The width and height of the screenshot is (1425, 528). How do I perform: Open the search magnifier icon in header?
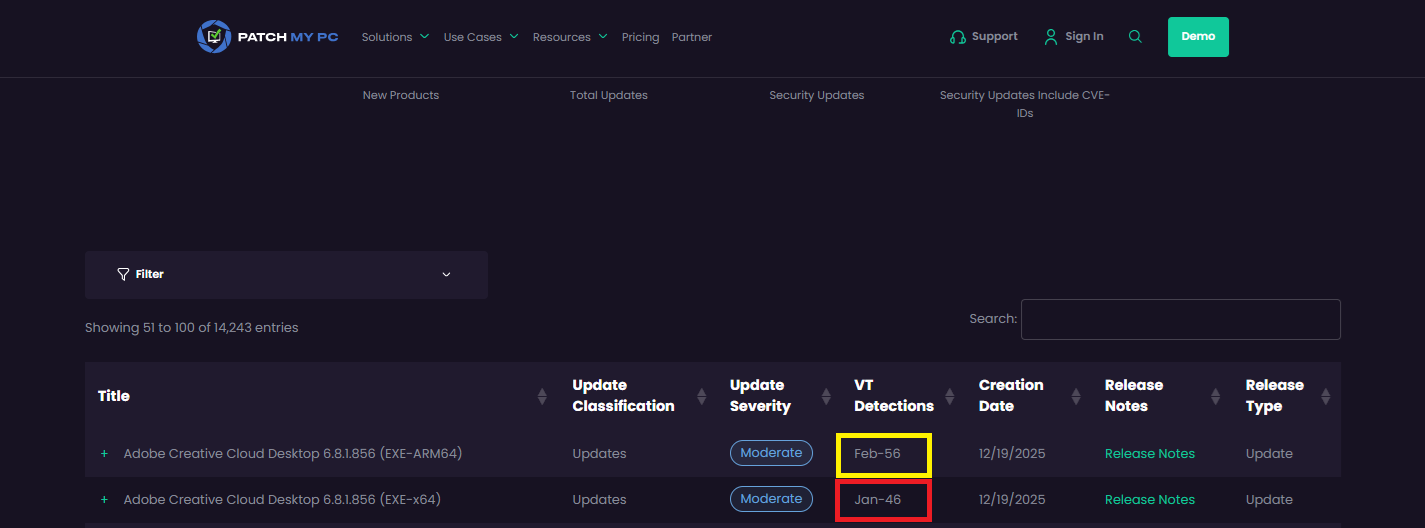1135,37
